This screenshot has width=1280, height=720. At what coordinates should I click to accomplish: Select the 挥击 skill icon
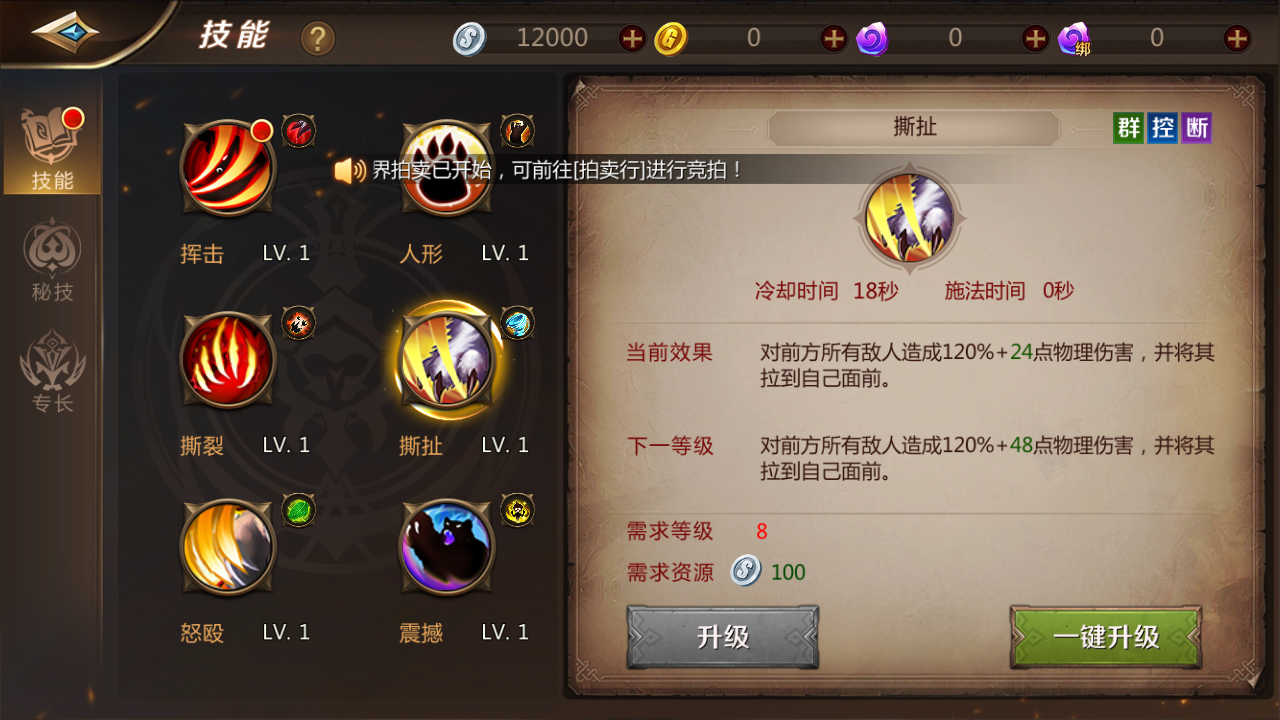coord(227,168)
